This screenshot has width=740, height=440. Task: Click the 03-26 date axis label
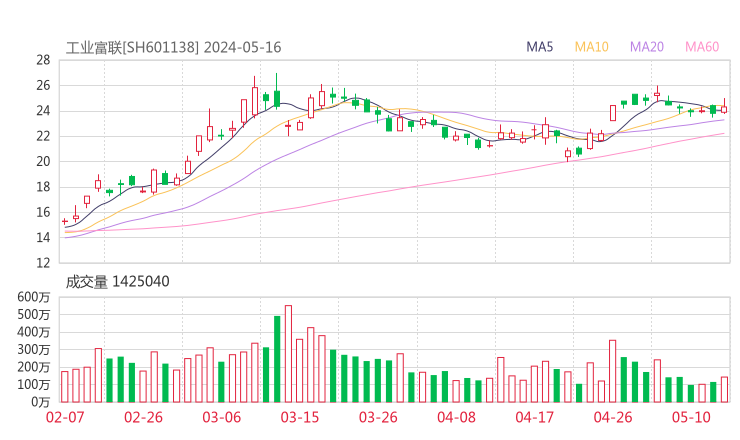[378, 417]
